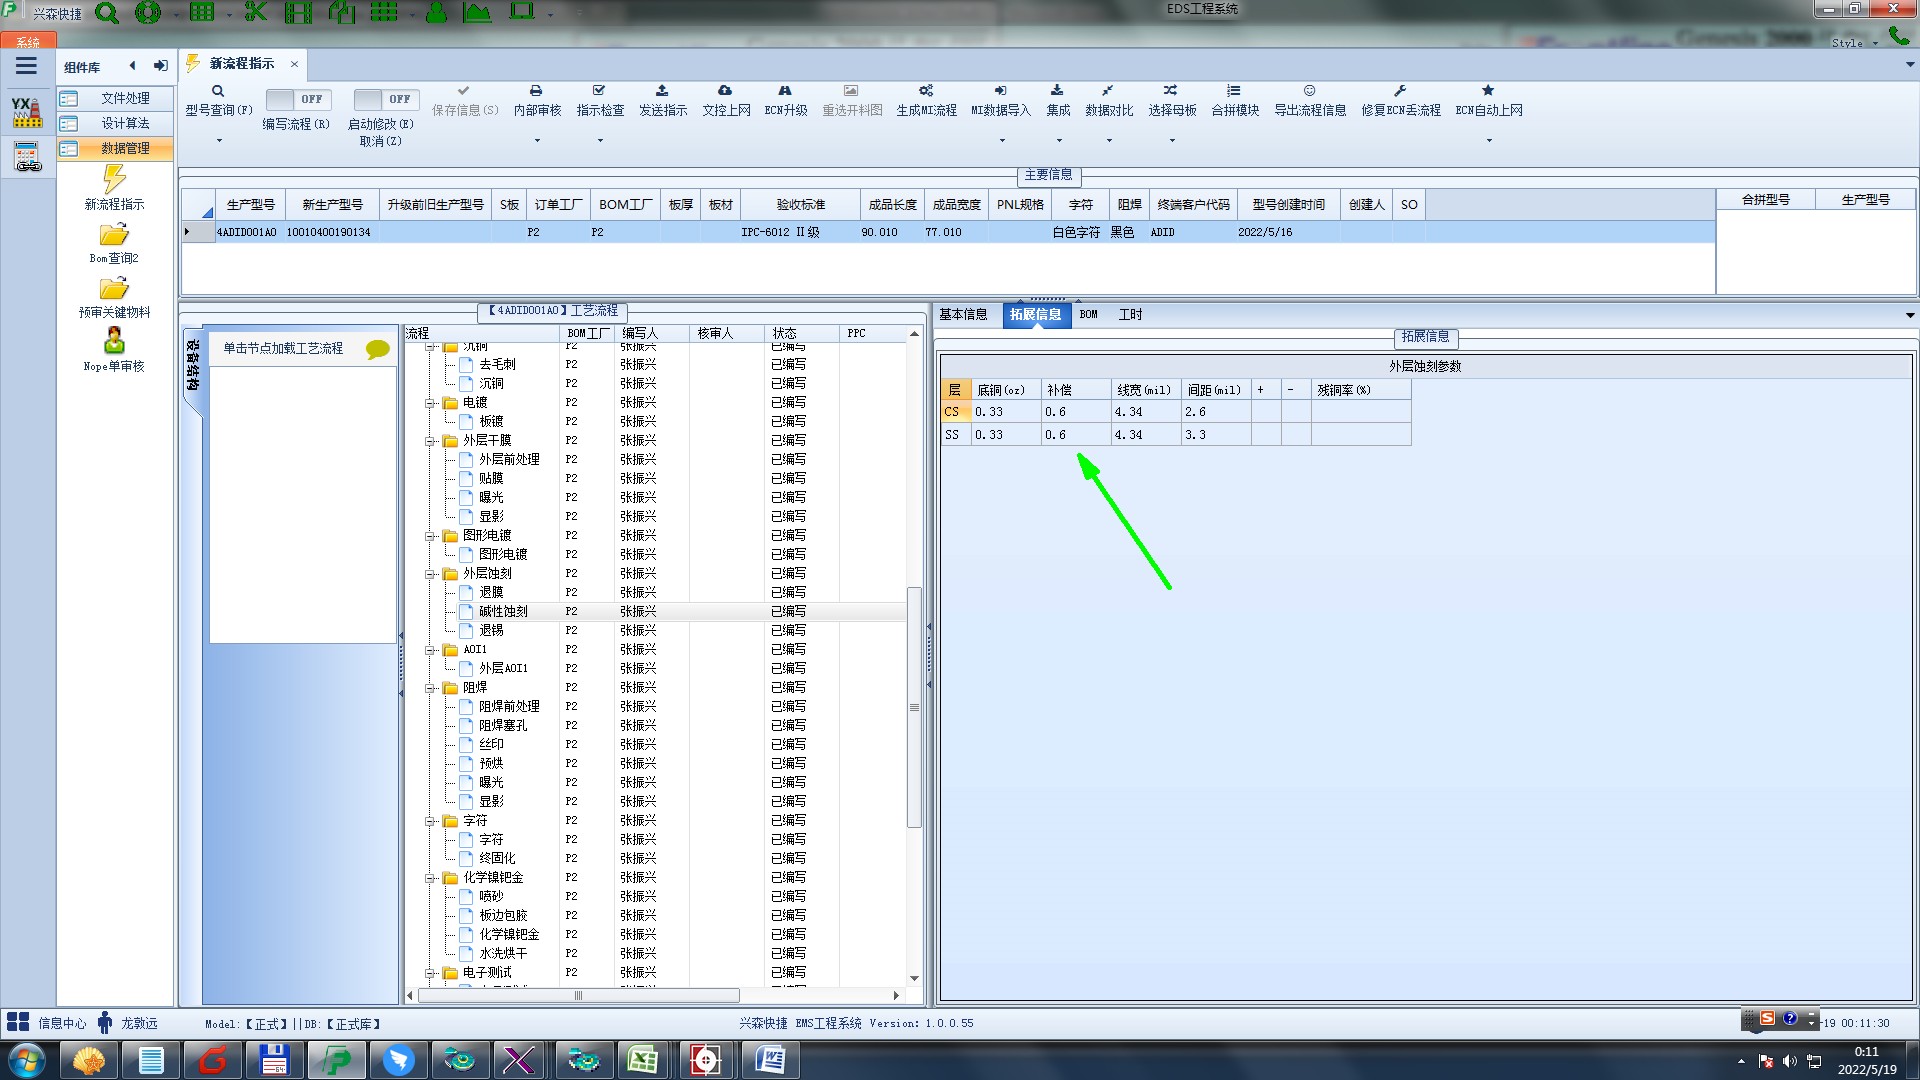Open dropdown arrow under 选择母板
1920x1080 pixels.
[x=1172, y=141]
